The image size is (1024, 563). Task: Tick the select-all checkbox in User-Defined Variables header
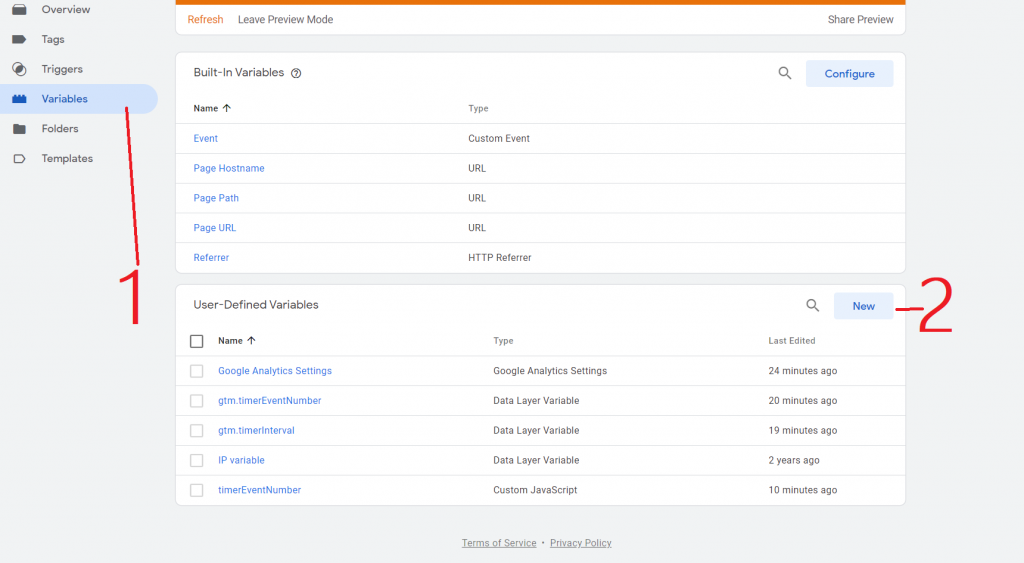click(x=197, y=341)
